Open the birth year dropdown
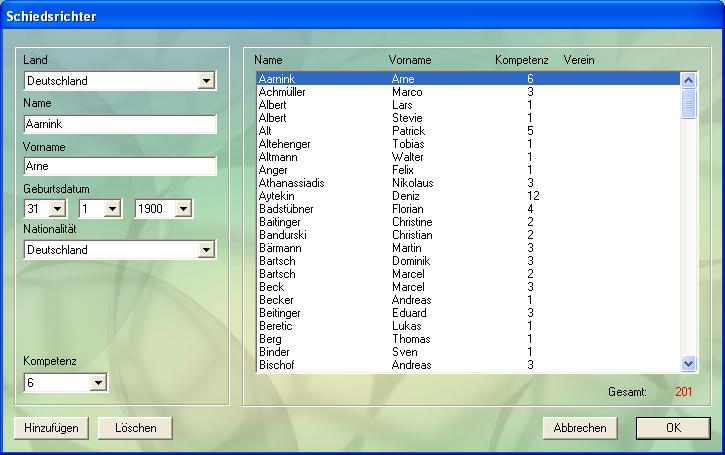The width and height of the screenshot is (725, 455). [x=183, y=209]
